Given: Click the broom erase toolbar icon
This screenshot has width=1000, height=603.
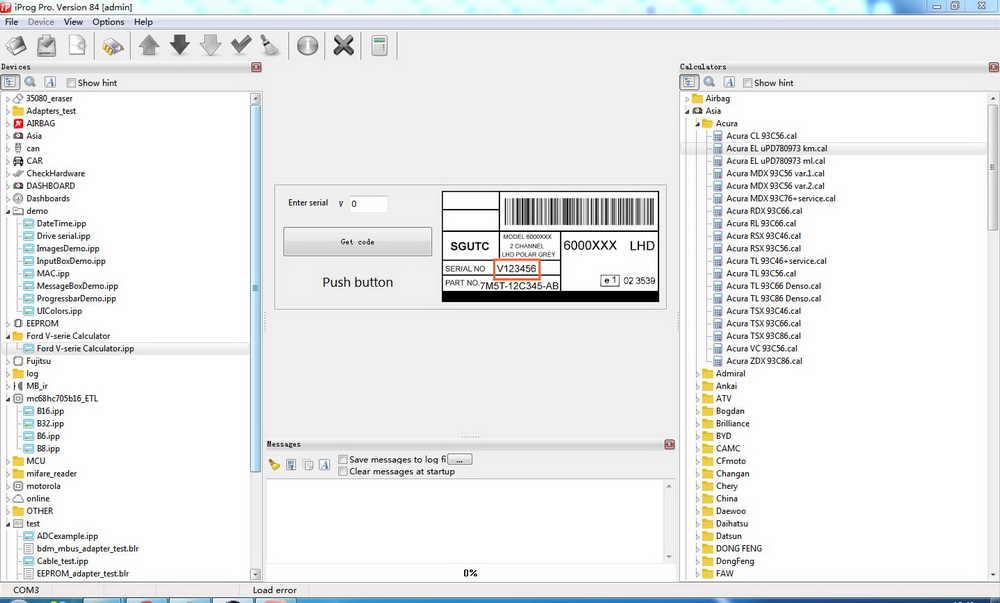Looking at the screenshot, I should (x=270, y=46).
